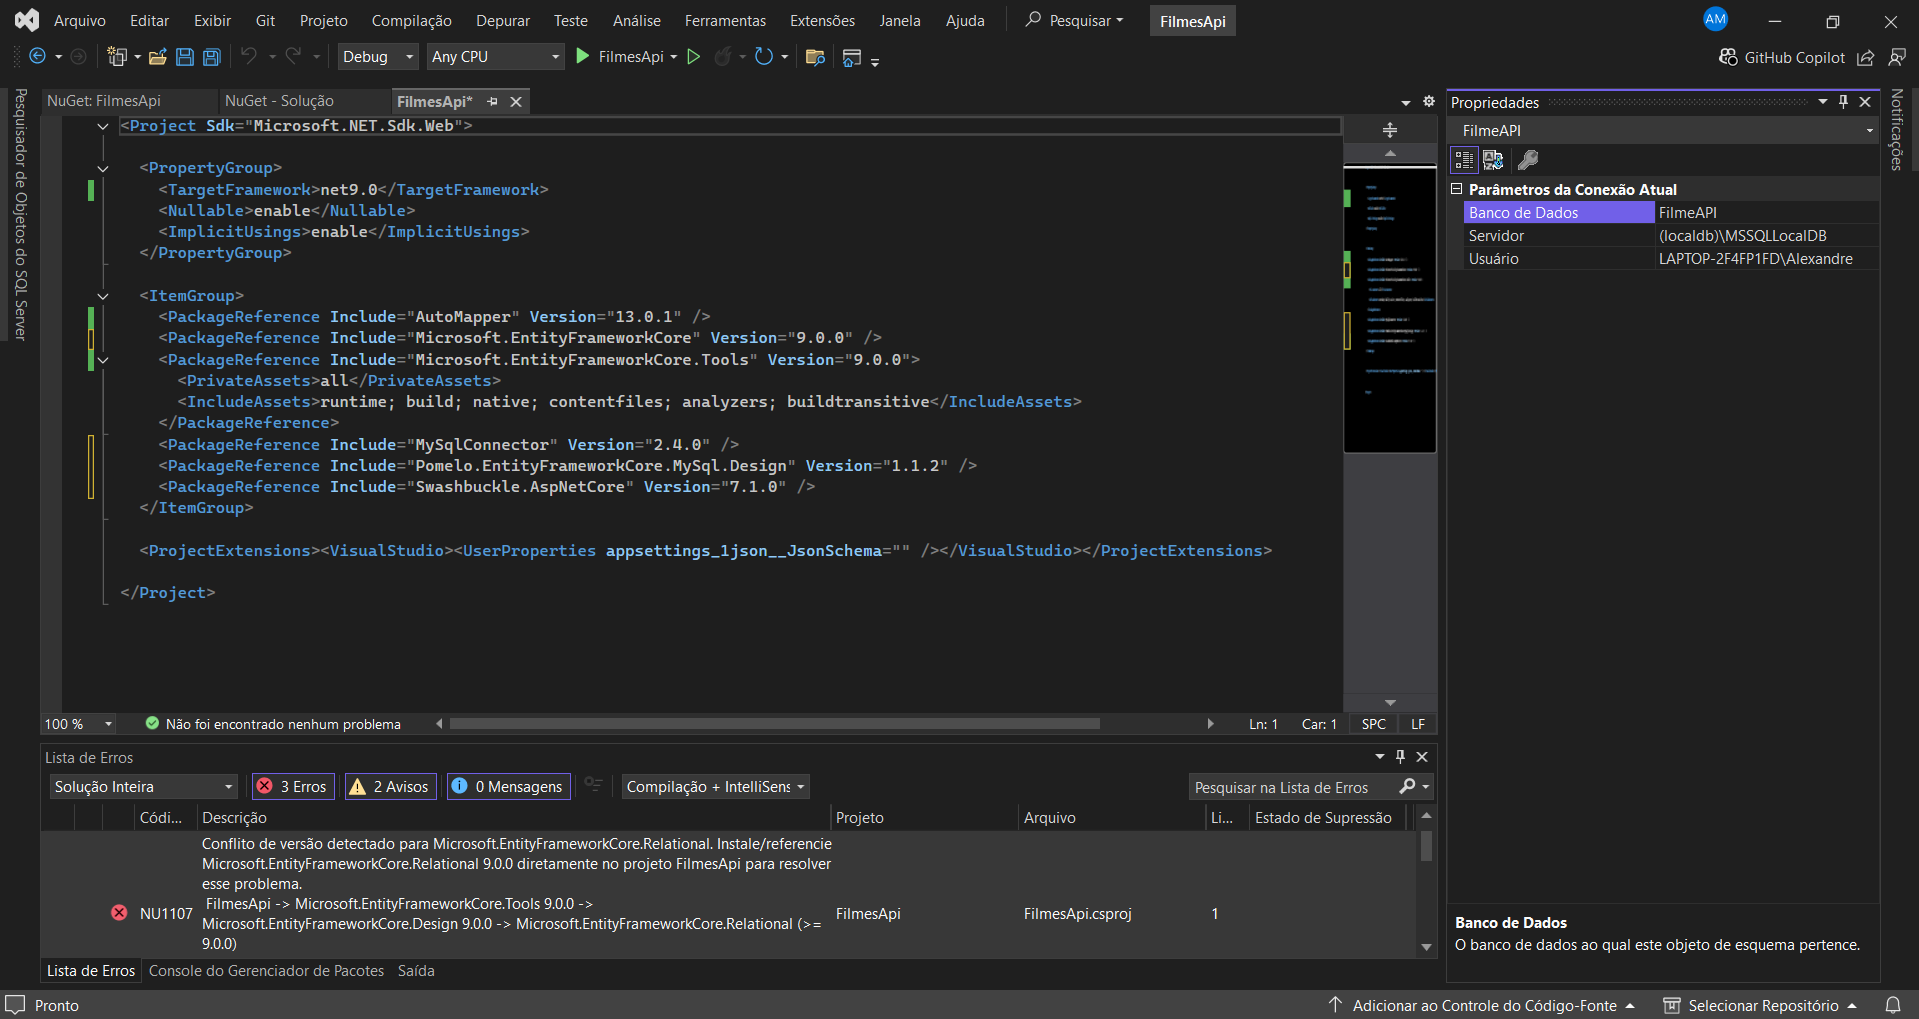
Task: Collapse Parâmetros da Conexão Atual section
Action: coord(1457,189)
